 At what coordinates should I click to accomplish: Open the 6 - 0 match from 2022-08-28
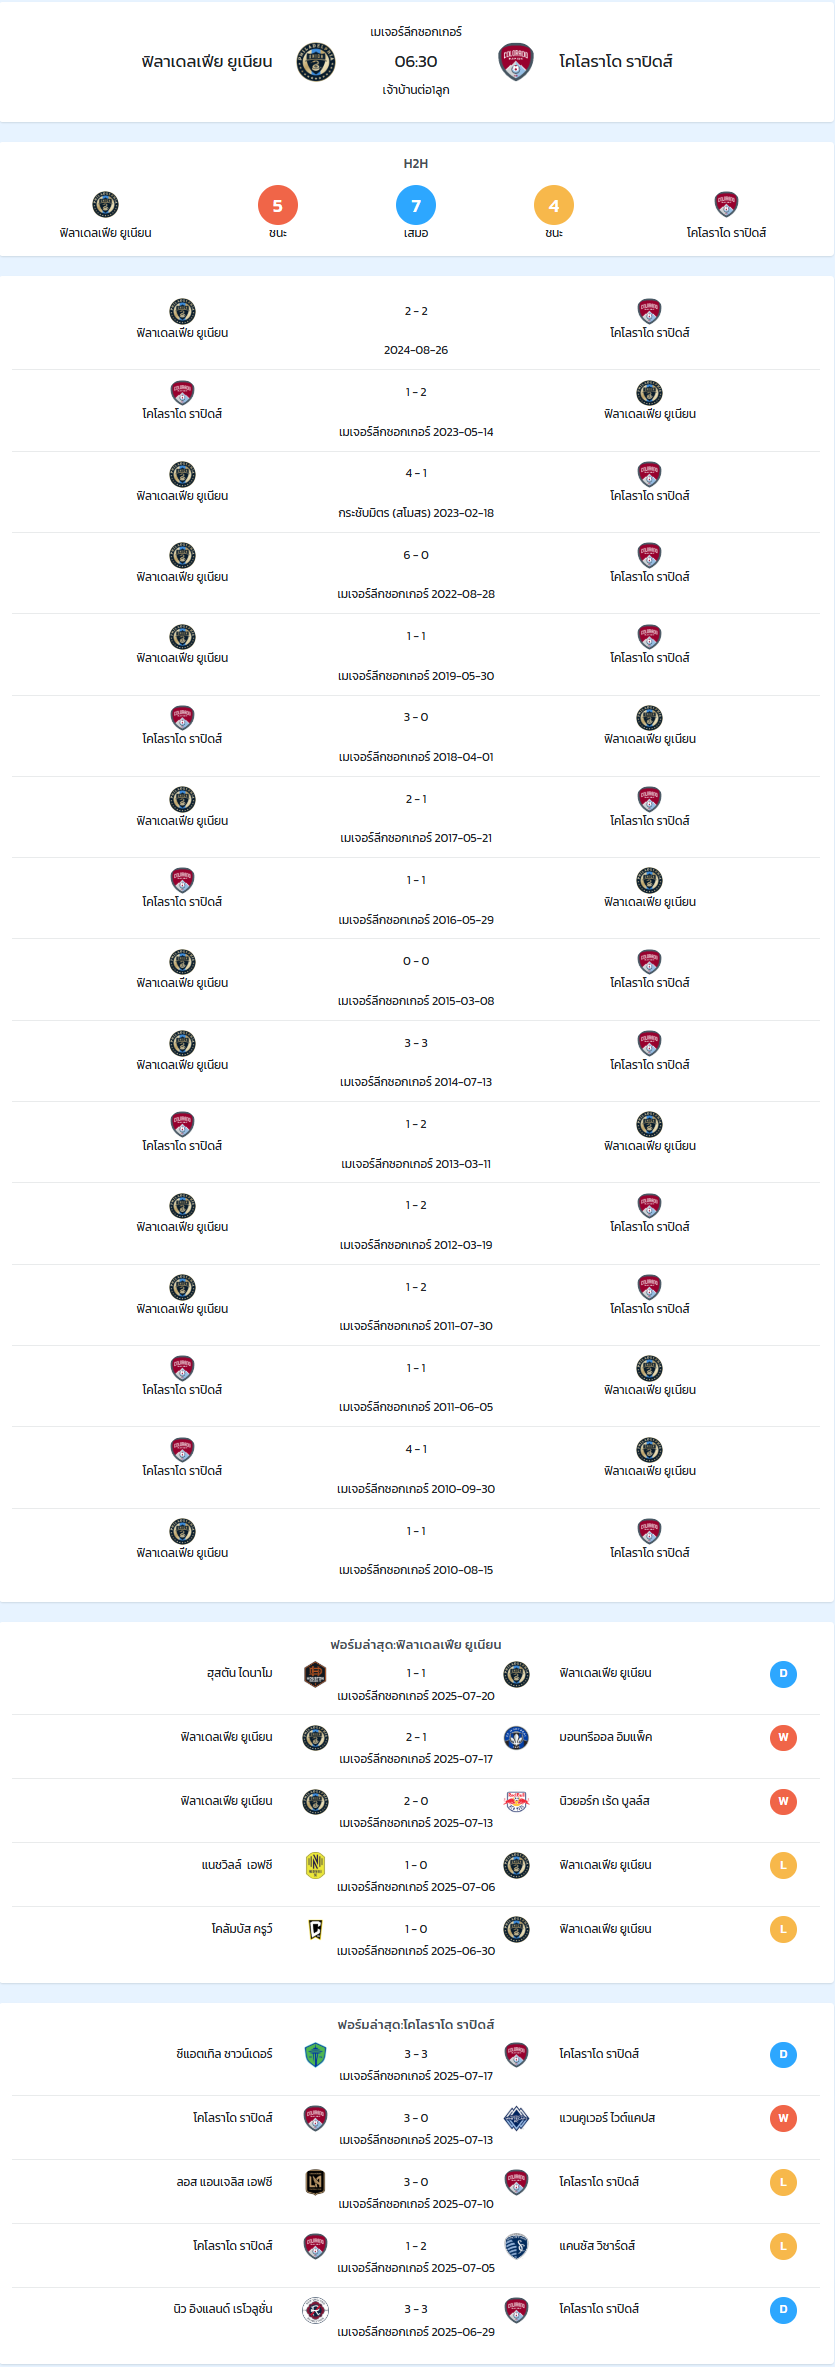click(416, 574)
